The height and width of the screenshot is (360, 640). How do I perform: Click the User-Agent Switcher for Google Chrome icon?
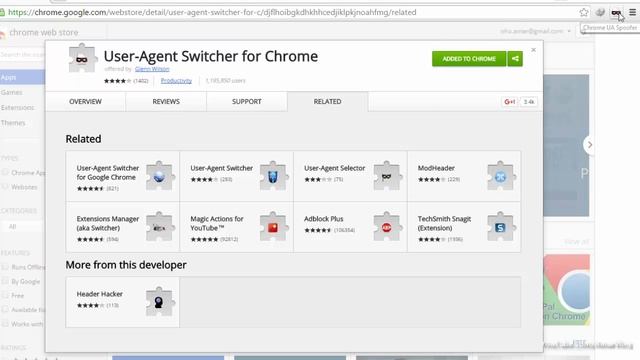160,176
